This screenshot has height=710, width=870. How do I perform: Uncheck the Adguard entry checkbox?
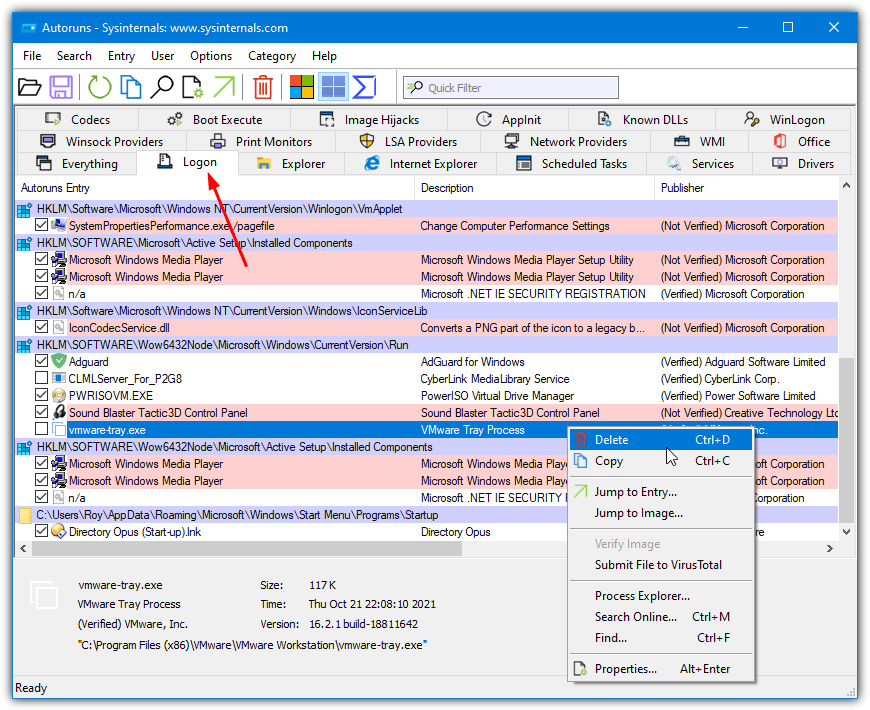[x=41, y=361]
